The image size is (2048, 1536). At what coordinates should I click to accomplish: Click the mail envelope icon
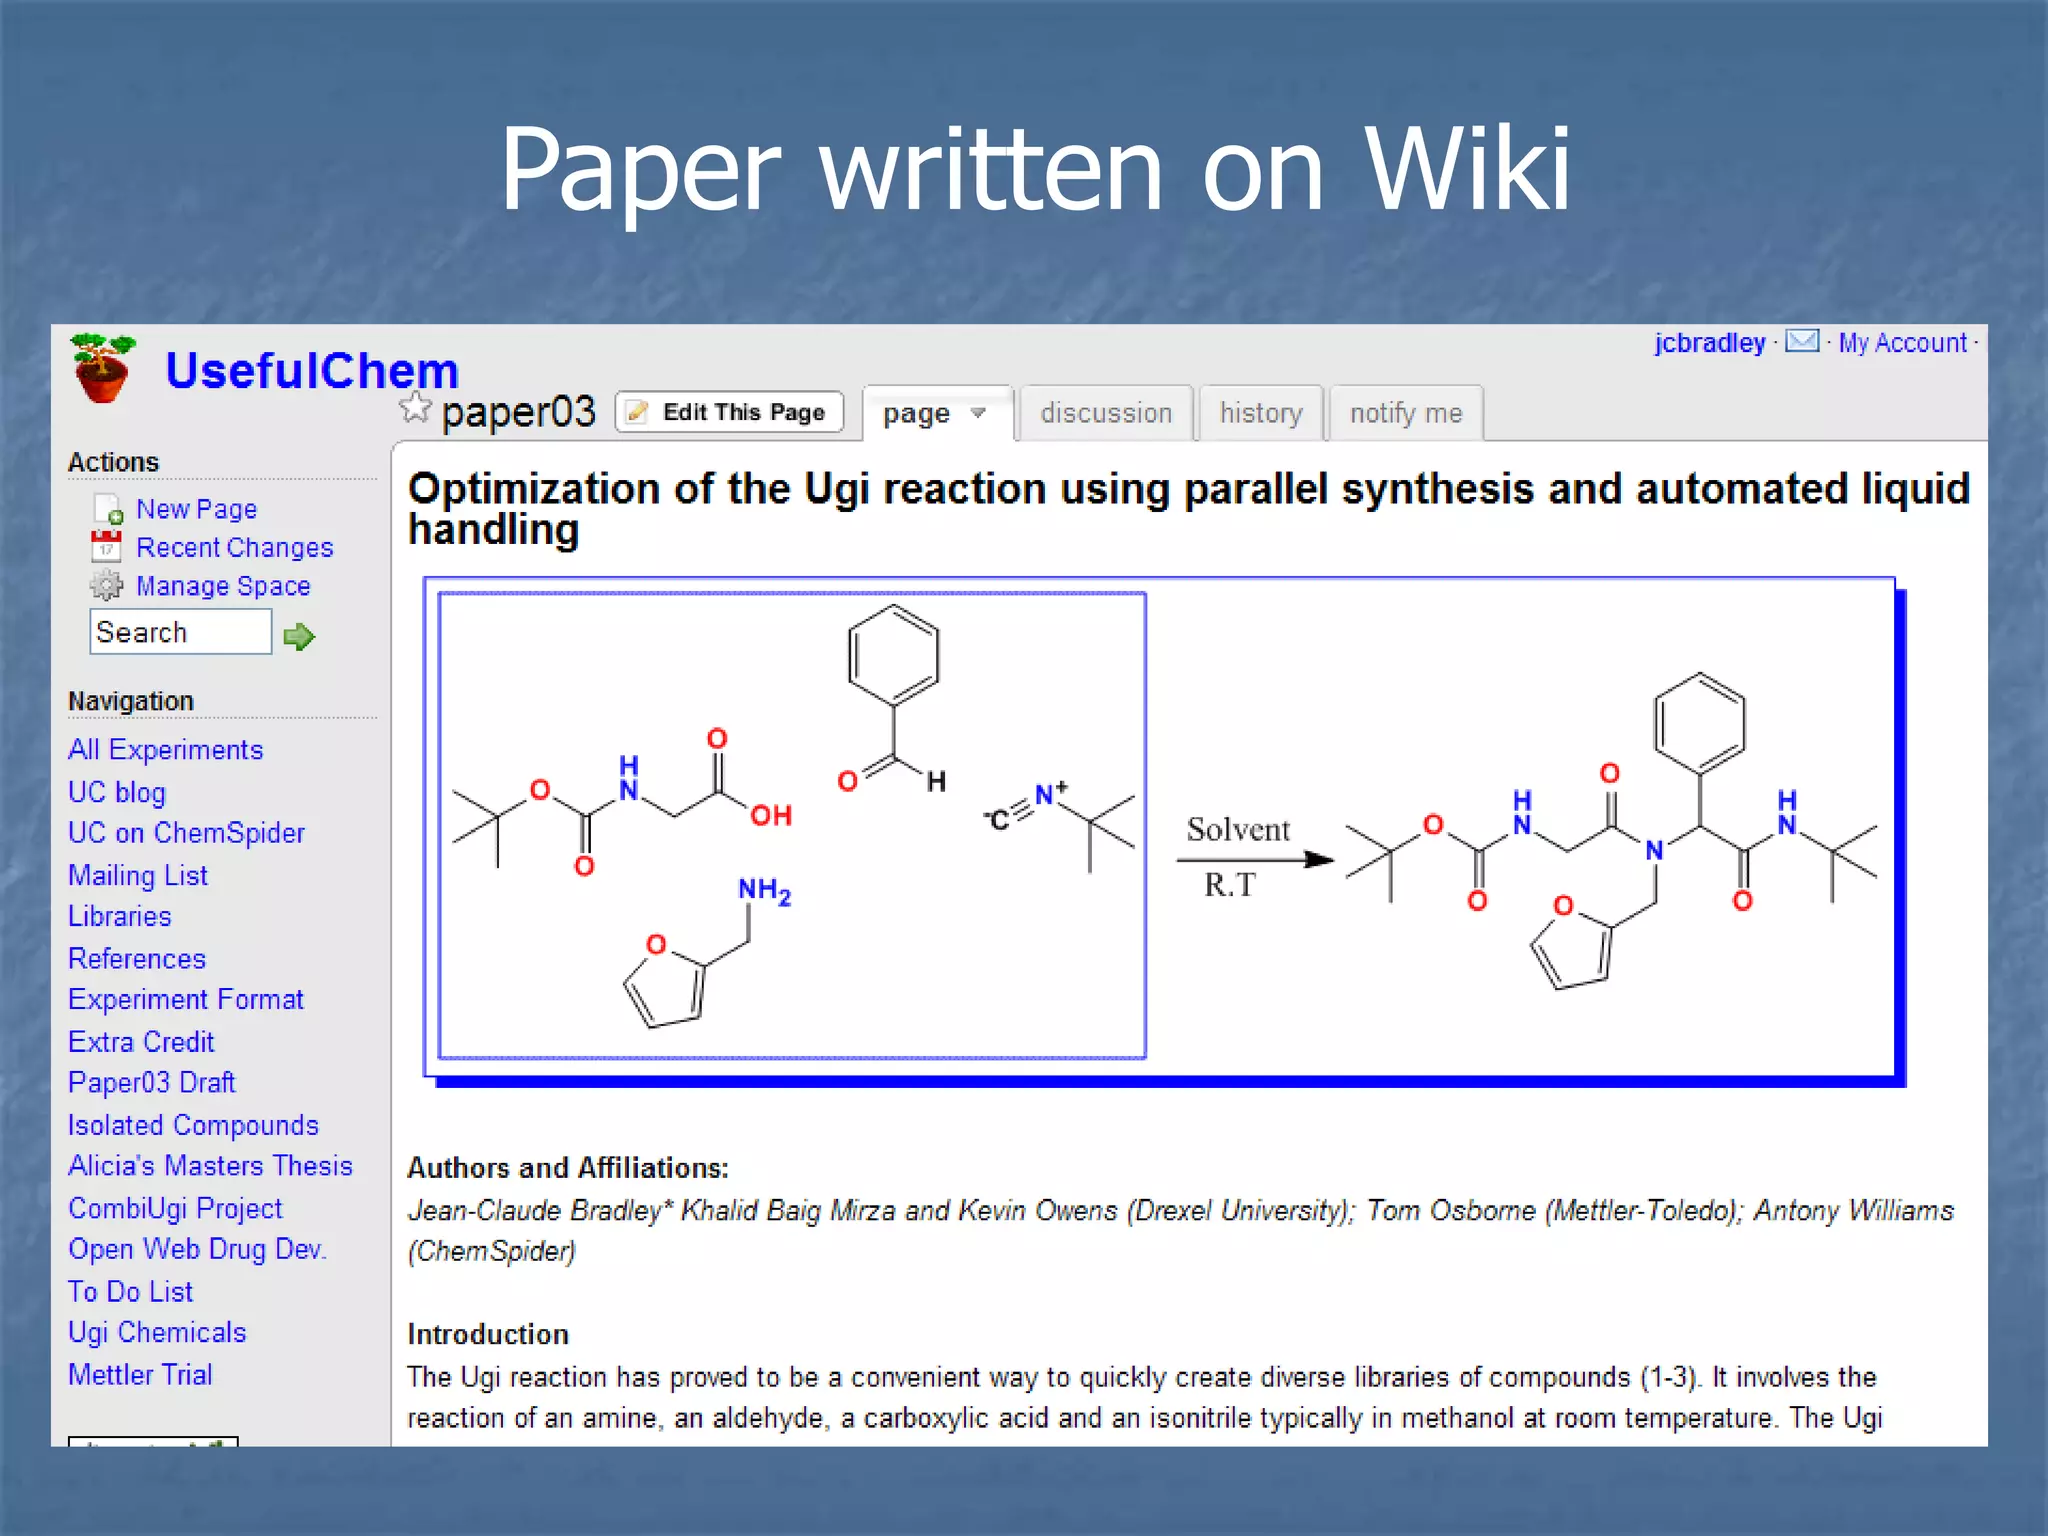click(1802, 342)
